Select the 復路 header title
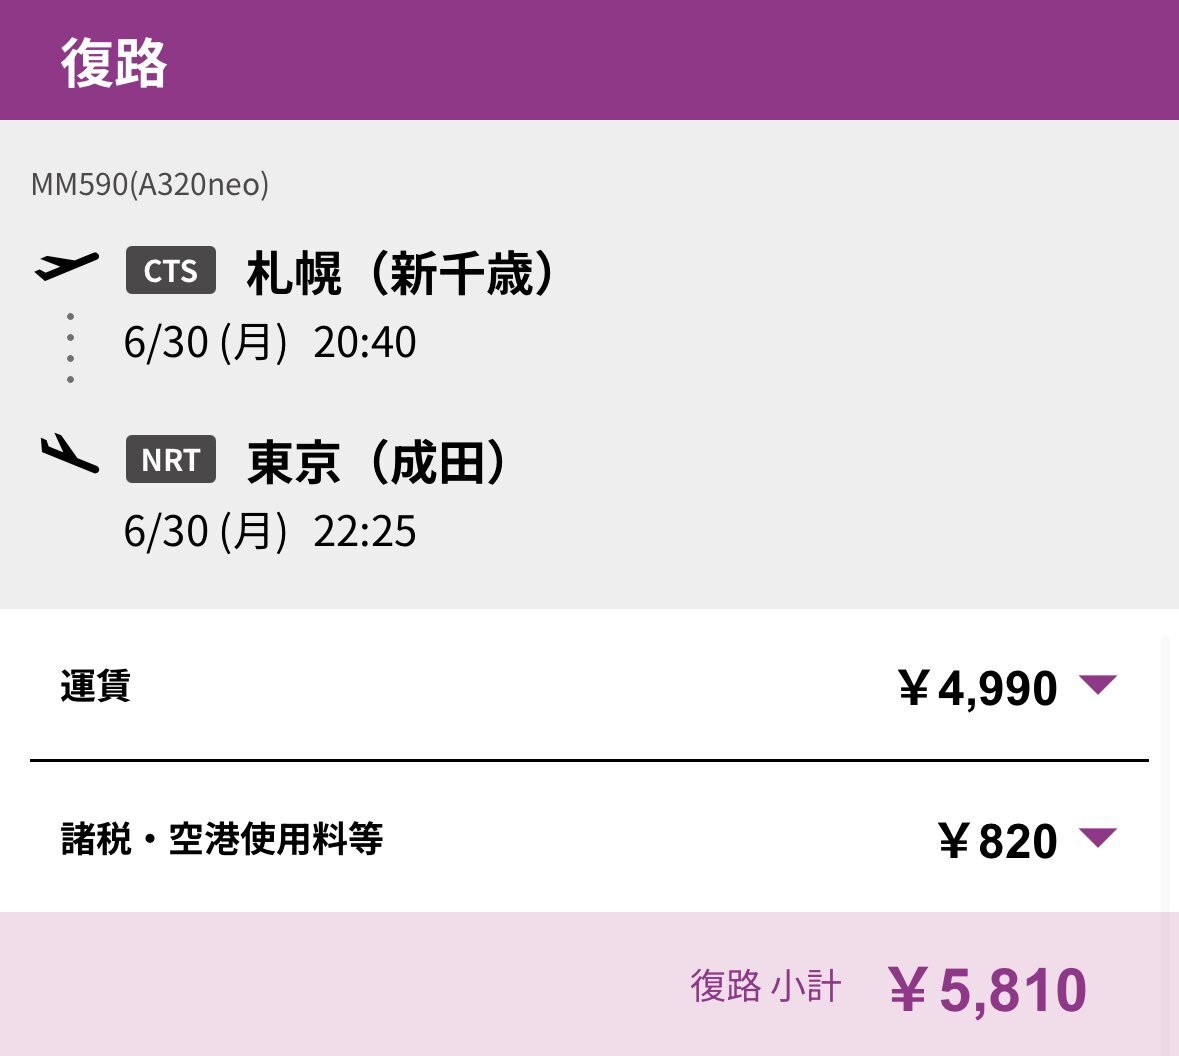The height and width of the screenshot is (1056, 1179). [x=114, y=63]
